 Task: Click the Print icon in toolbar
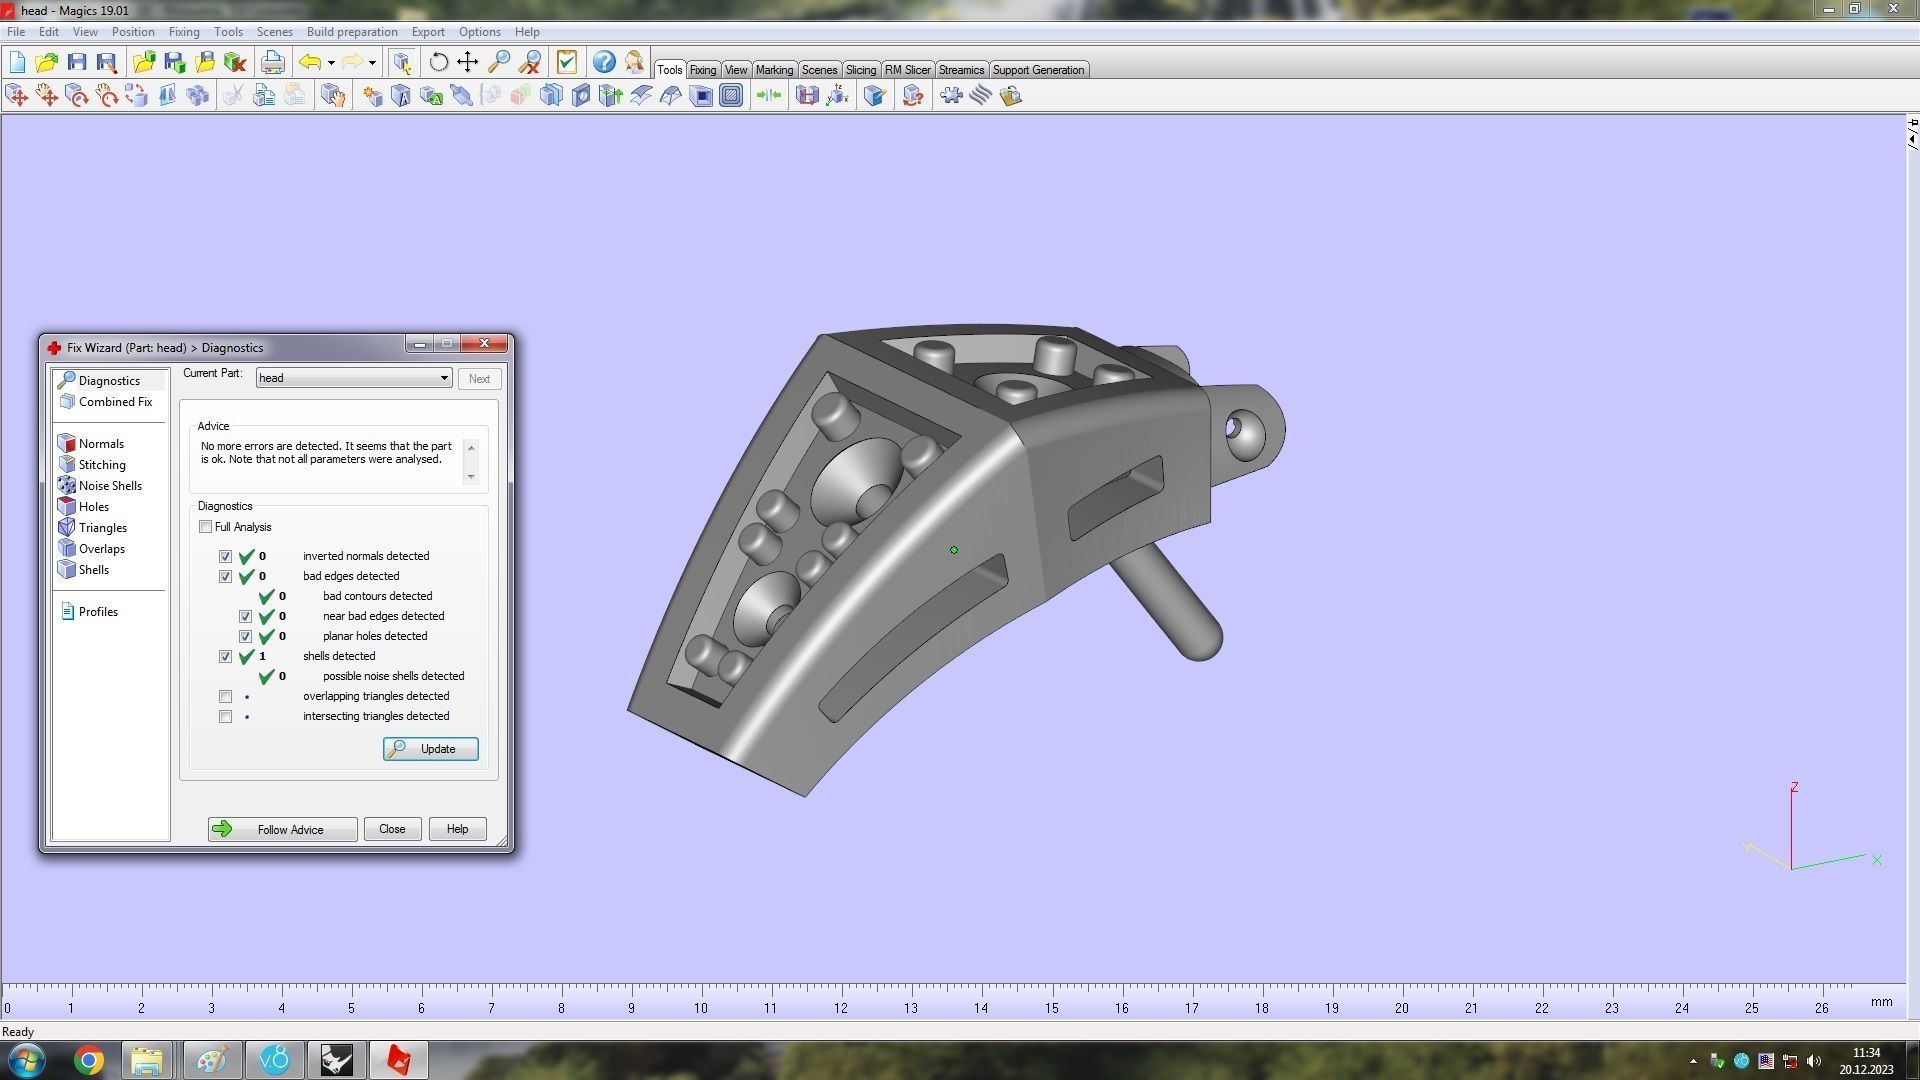[272, 63]
